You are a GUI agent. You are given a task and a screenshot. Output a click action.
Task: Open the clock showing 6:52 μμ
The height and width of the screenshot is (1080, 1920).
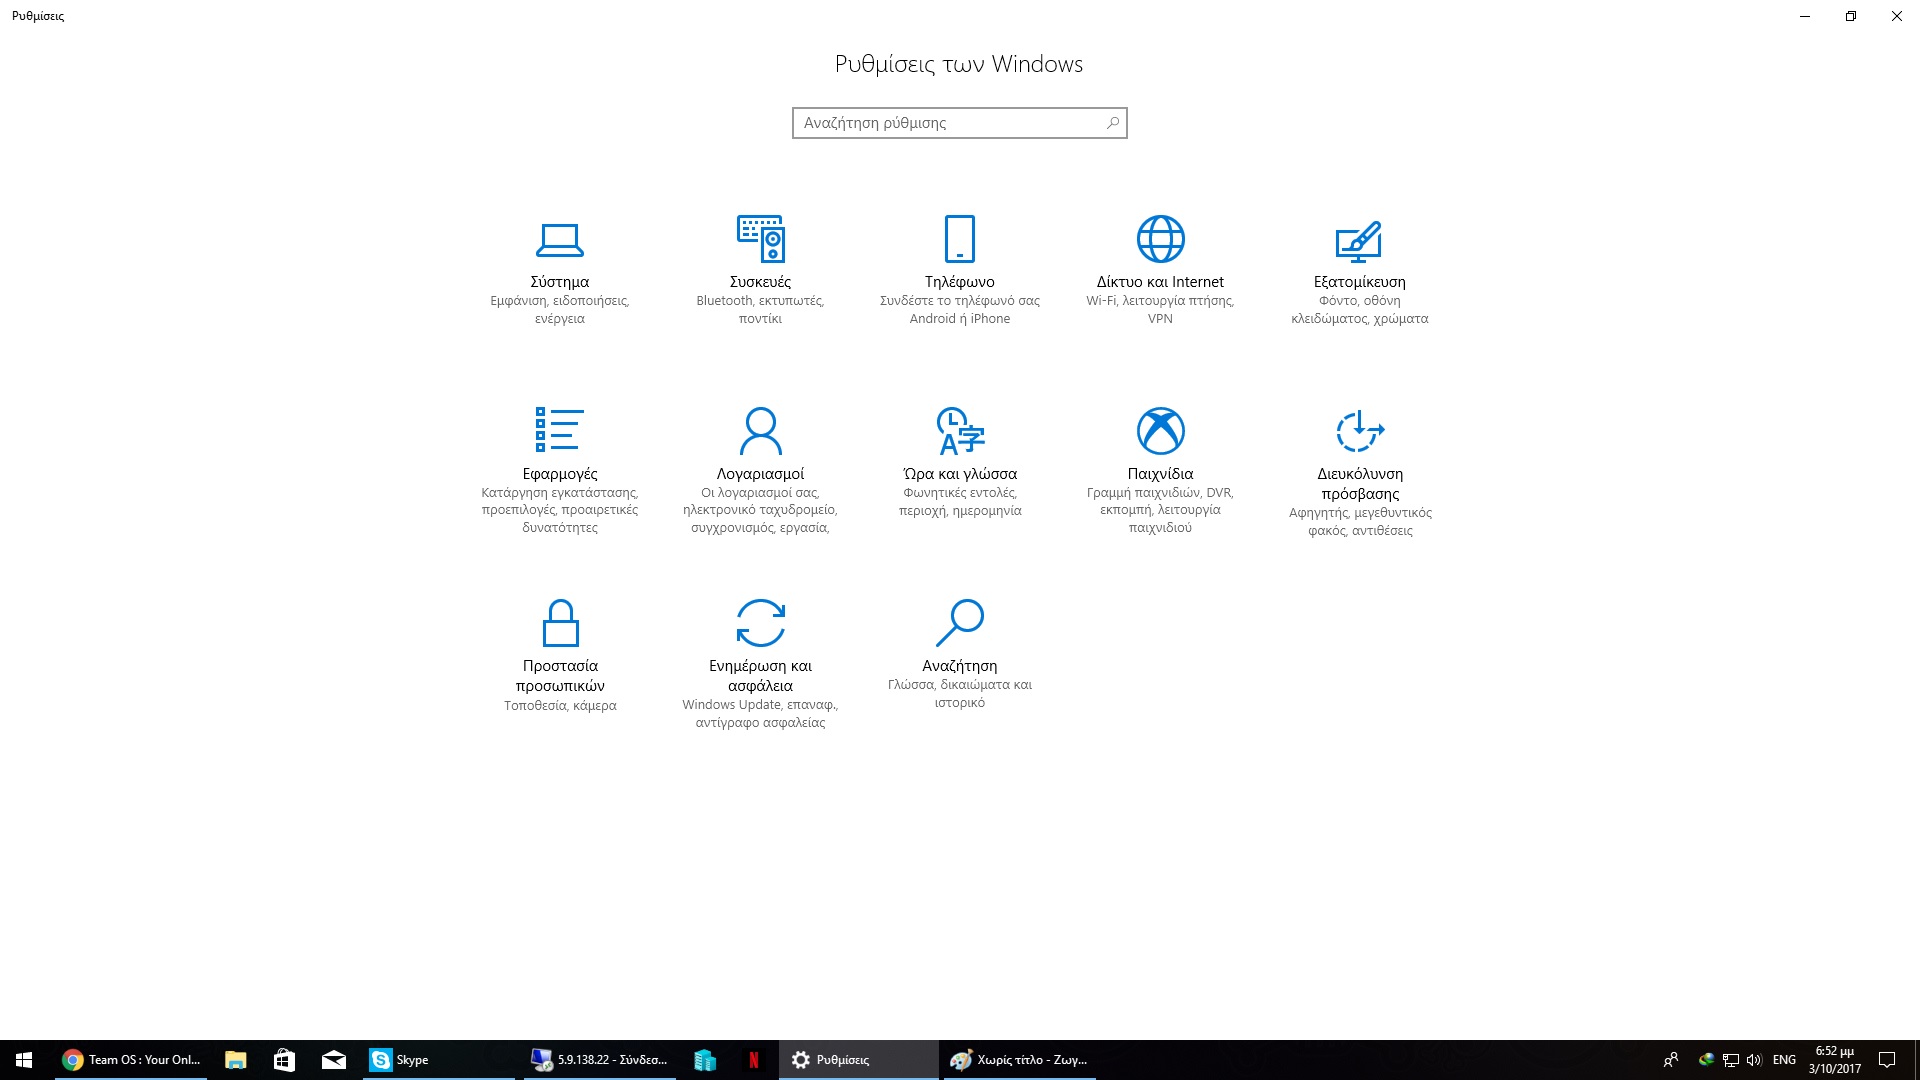tap(1835, 1060)
